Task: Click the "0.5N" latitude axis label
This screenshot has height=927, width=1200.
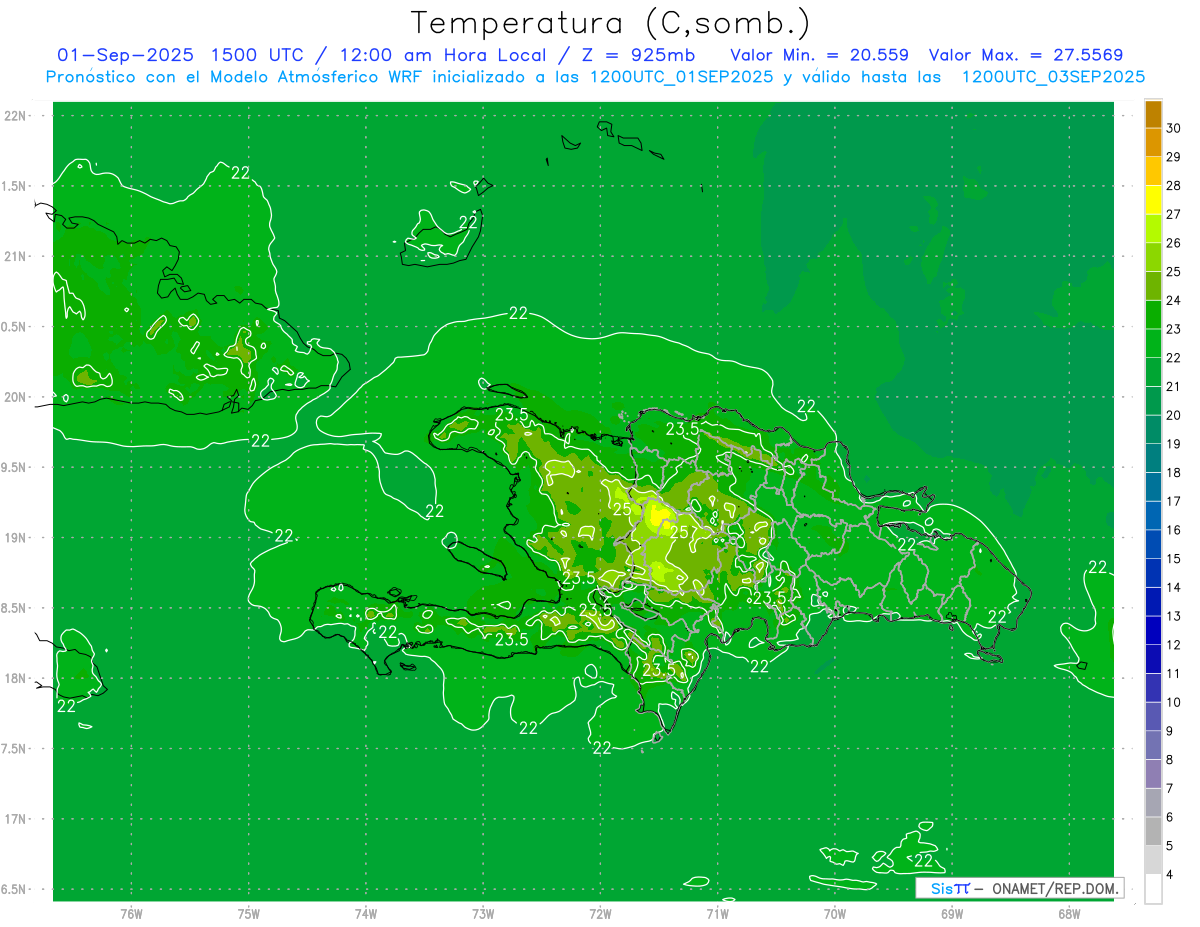Action: tap(14, 327)
